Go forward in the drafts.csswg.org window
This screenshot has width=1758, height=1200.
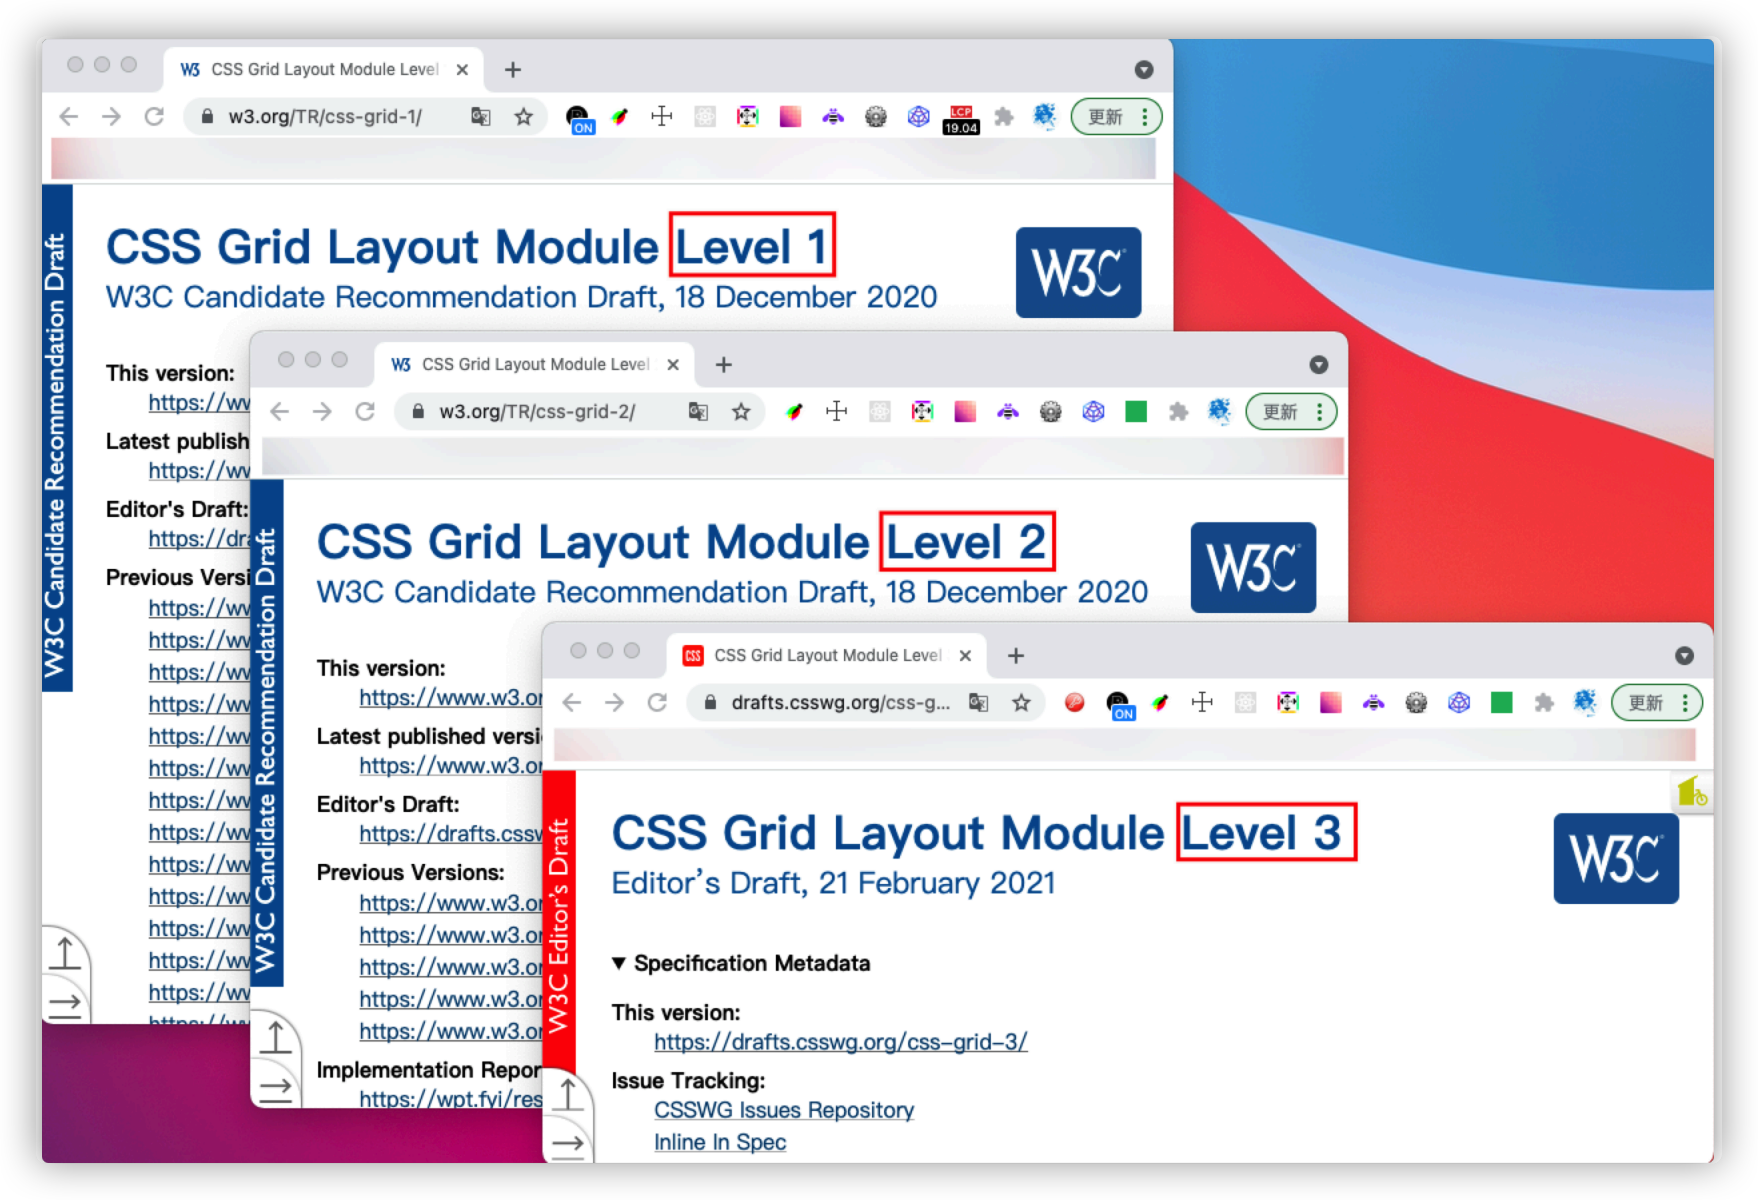(614, 702)
